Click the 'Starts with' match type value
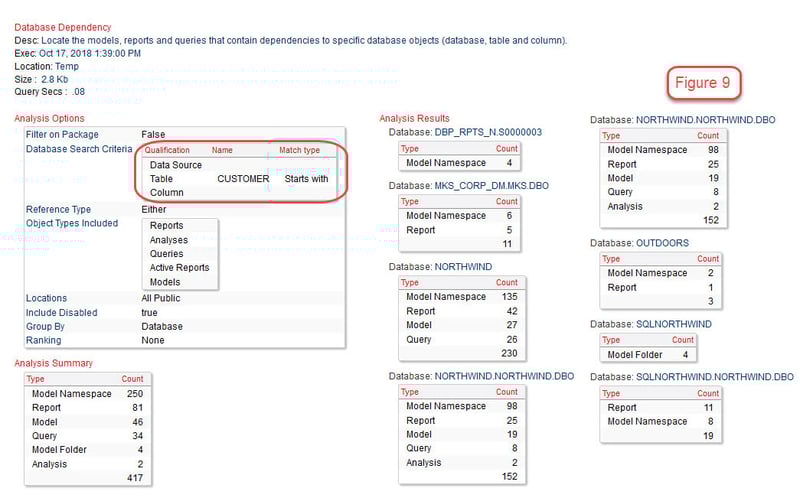The image size is (800, 498). tap(306, 179)
